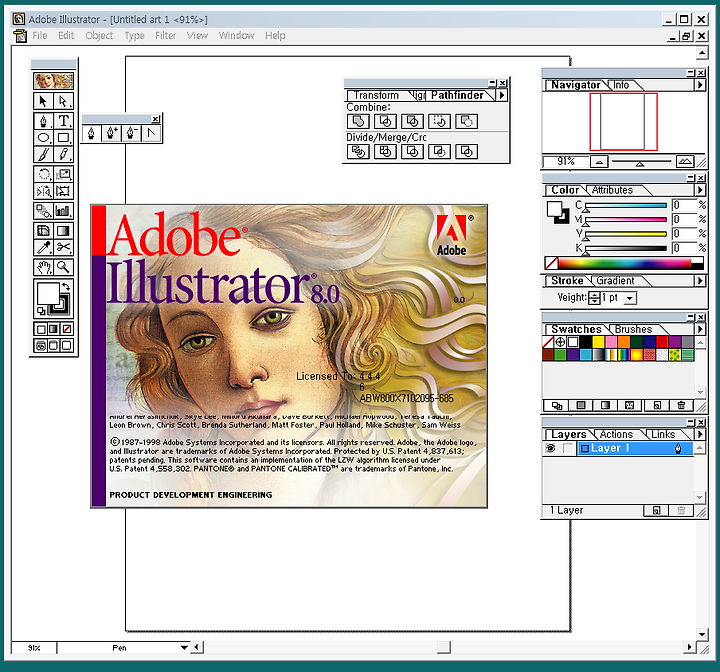Swap fill and stroke colors arrow
Viewport: 720px width, 672px height.
66,286
